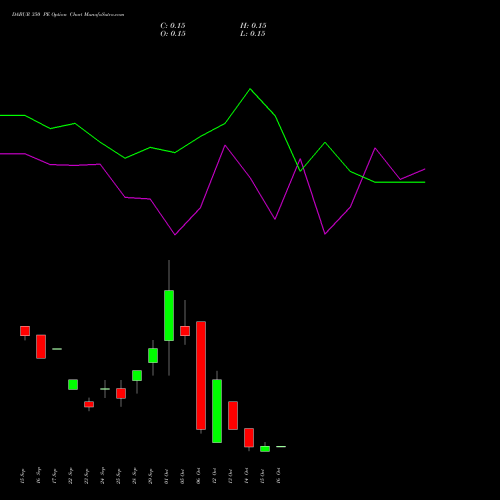This screenshot has width=500, height=500.
Task: Click the chart title text at top left
Action: (x=68, y=15)
